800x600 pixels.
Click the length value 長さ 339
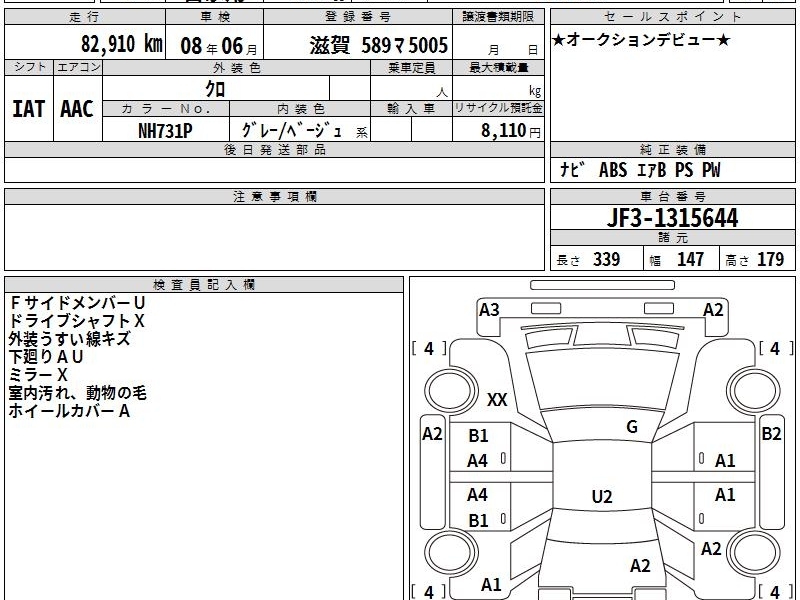pos(588,260)
